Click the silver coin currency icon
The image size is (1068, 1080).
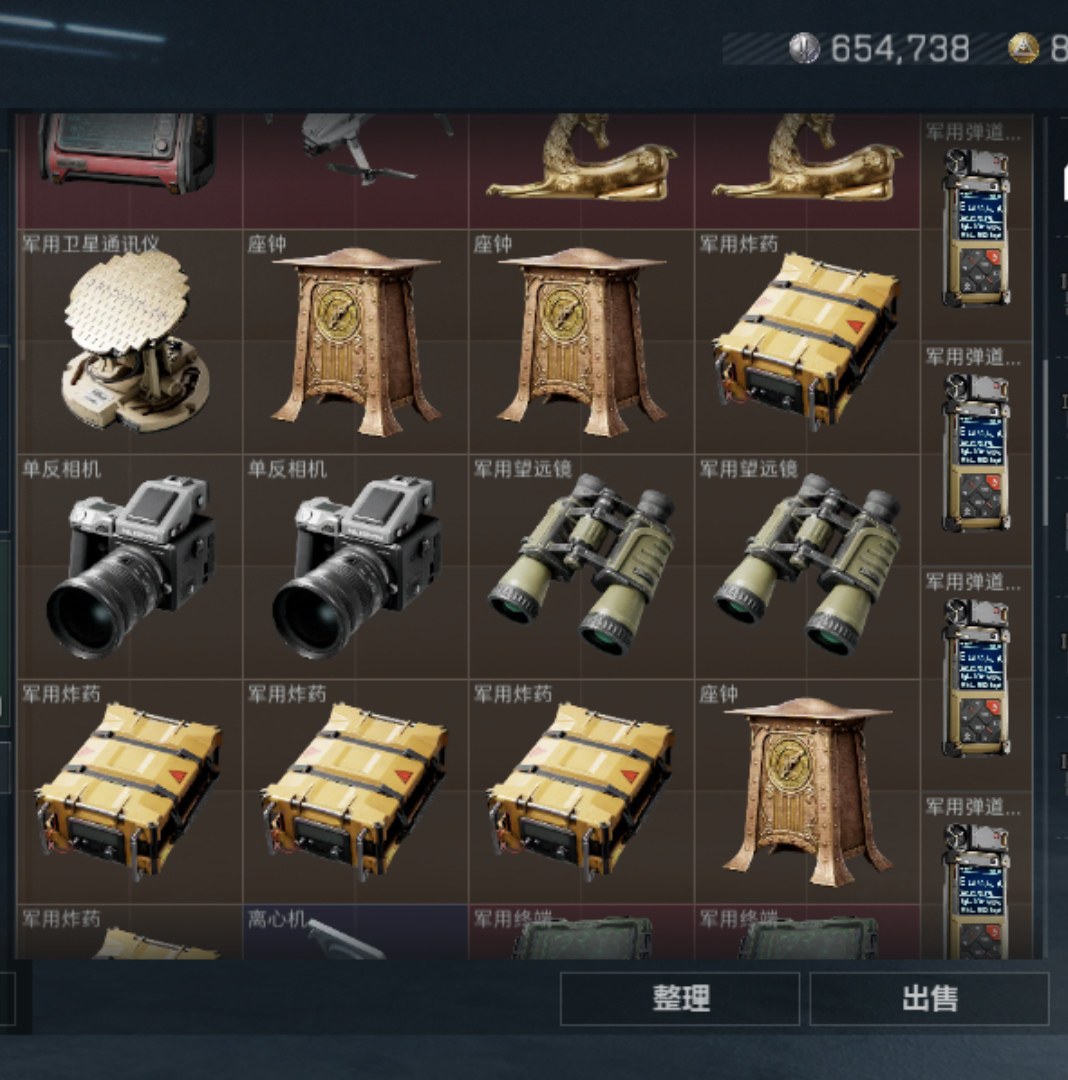(x=804, y=48)
